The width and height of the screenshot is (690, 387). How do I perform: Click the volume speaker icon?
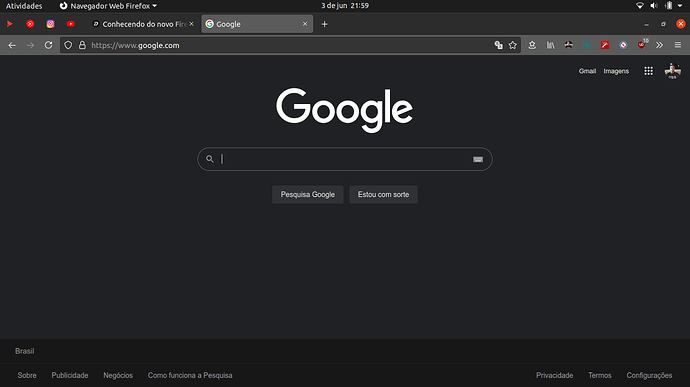coord(654,6)
